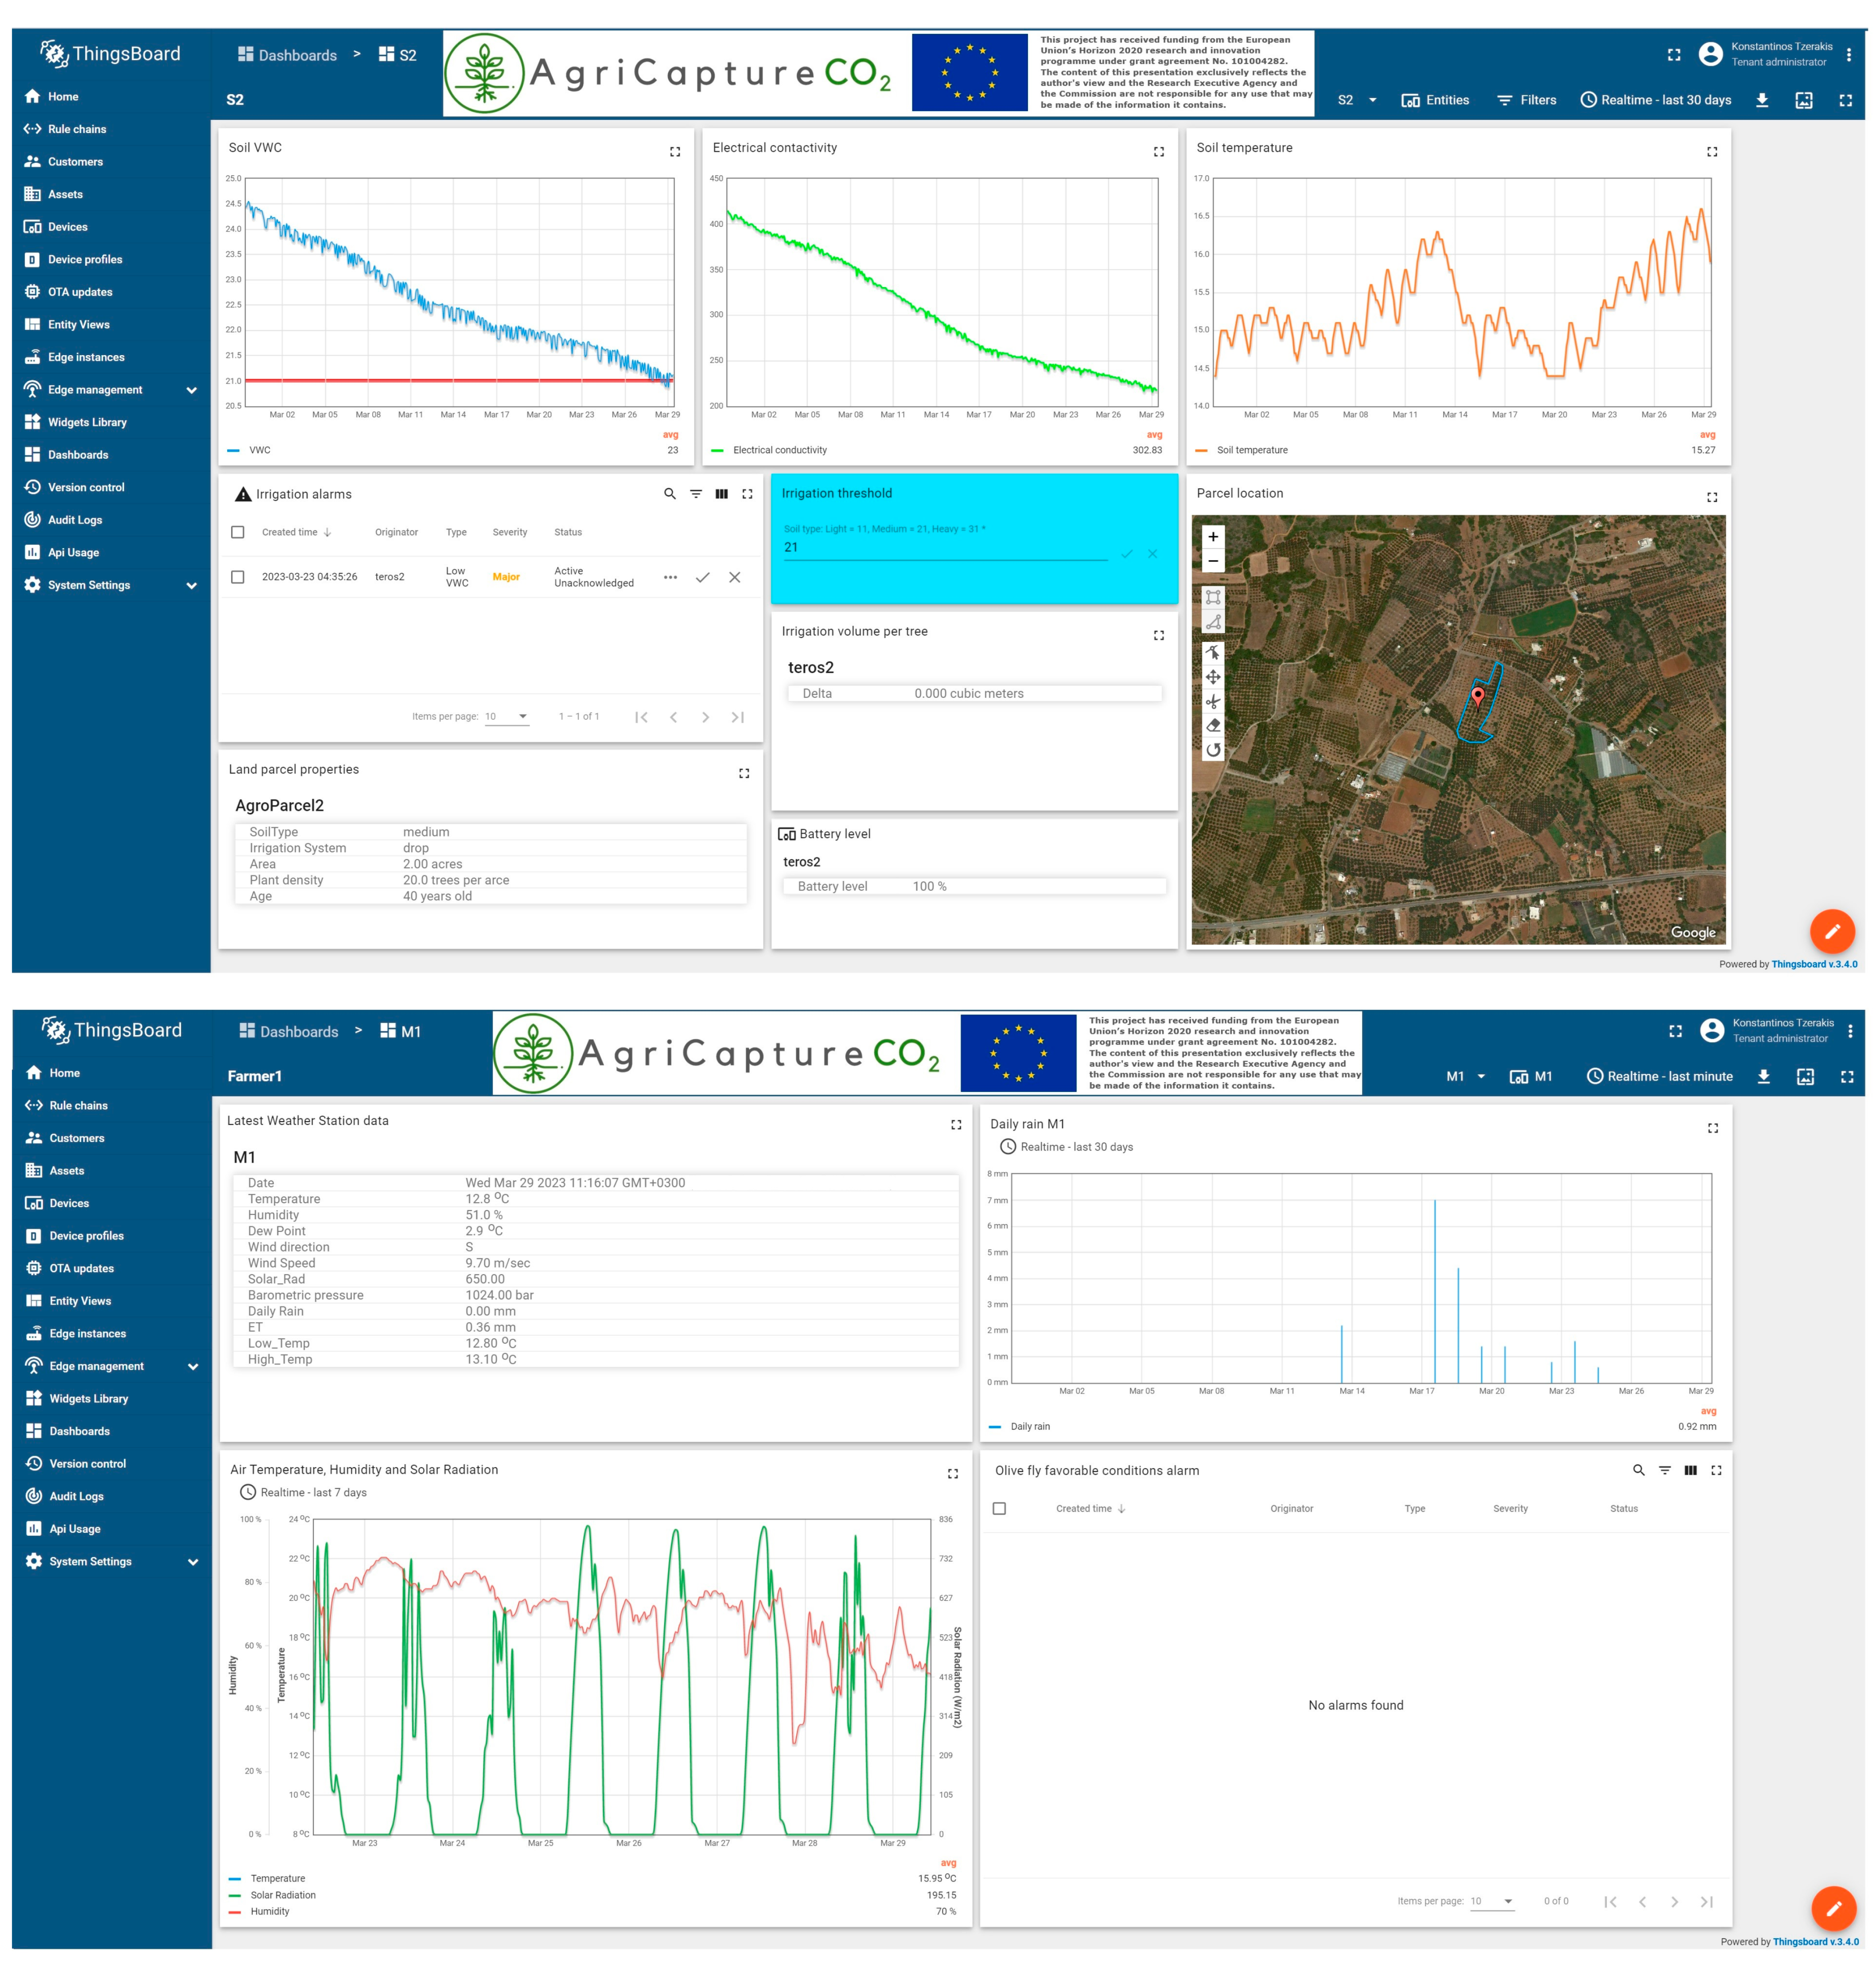Go to Device profiles in the top sidebar
The width and height of the screenshot is (1876, 1964).
coord(85,259)
